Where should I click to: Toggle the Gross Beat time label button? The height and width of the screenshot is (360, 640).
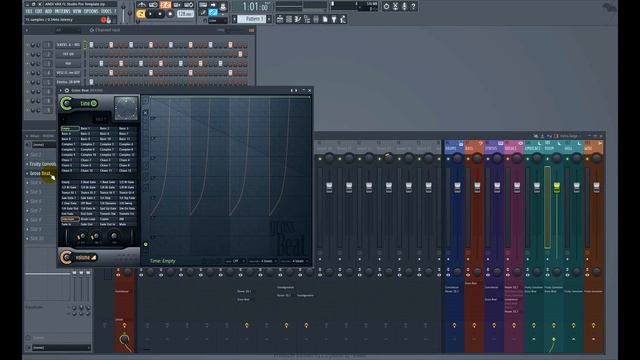click(x=88, y=103)
